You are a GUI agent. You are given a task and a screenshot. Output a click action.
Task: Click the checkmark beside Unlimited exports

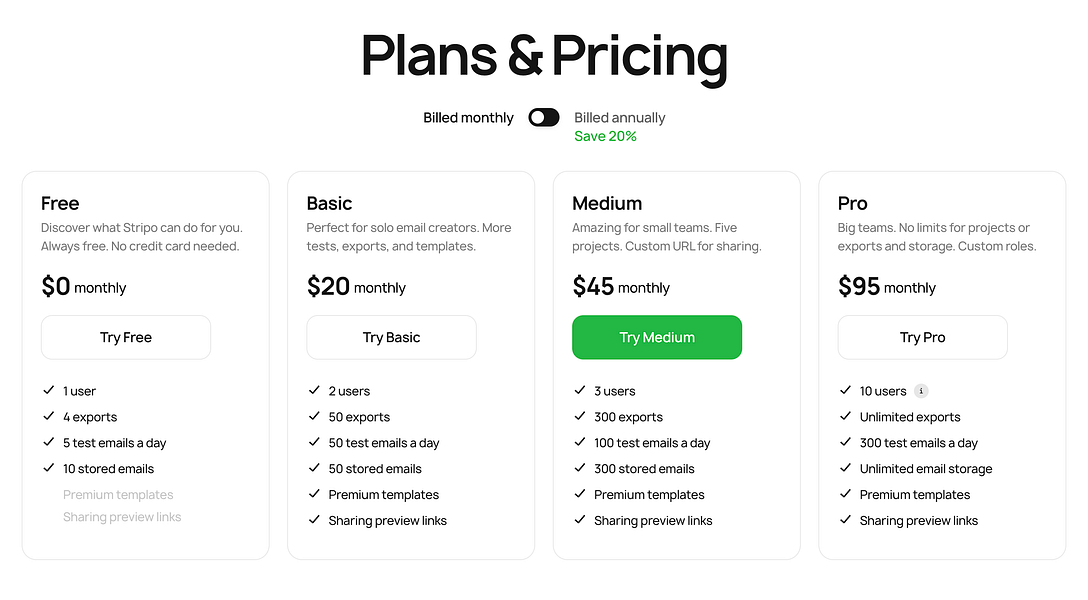click(x=845, y=416)
